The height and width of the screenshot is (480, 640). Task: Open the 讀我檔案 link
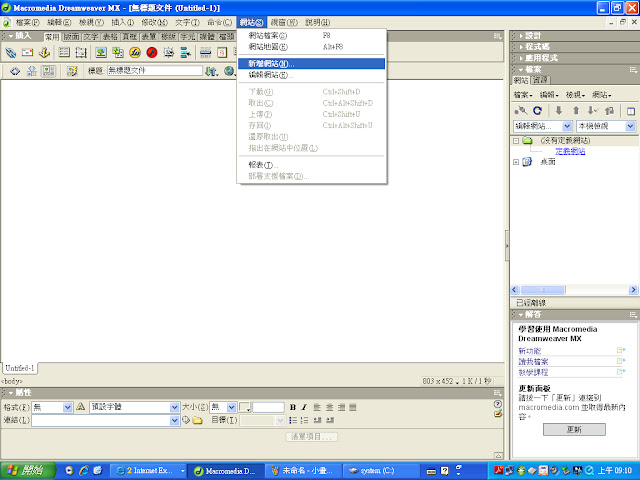[x=533, y=362]
